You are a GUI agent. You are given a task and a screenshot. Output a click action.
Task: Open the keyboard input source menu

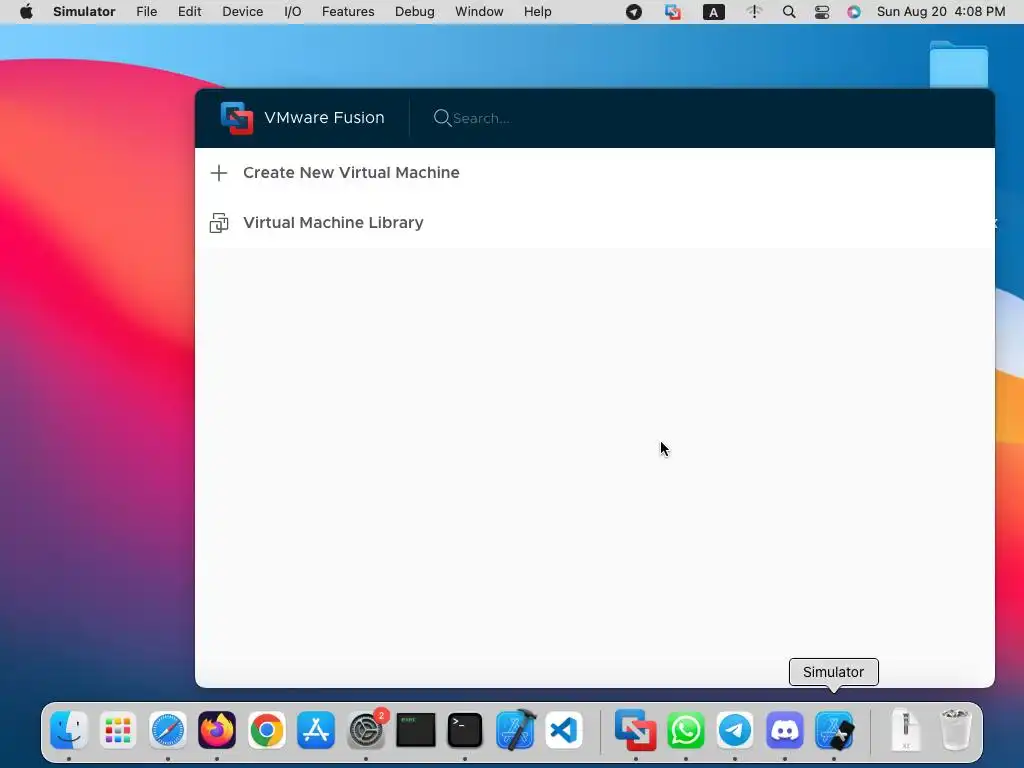(x=713, y=12)
